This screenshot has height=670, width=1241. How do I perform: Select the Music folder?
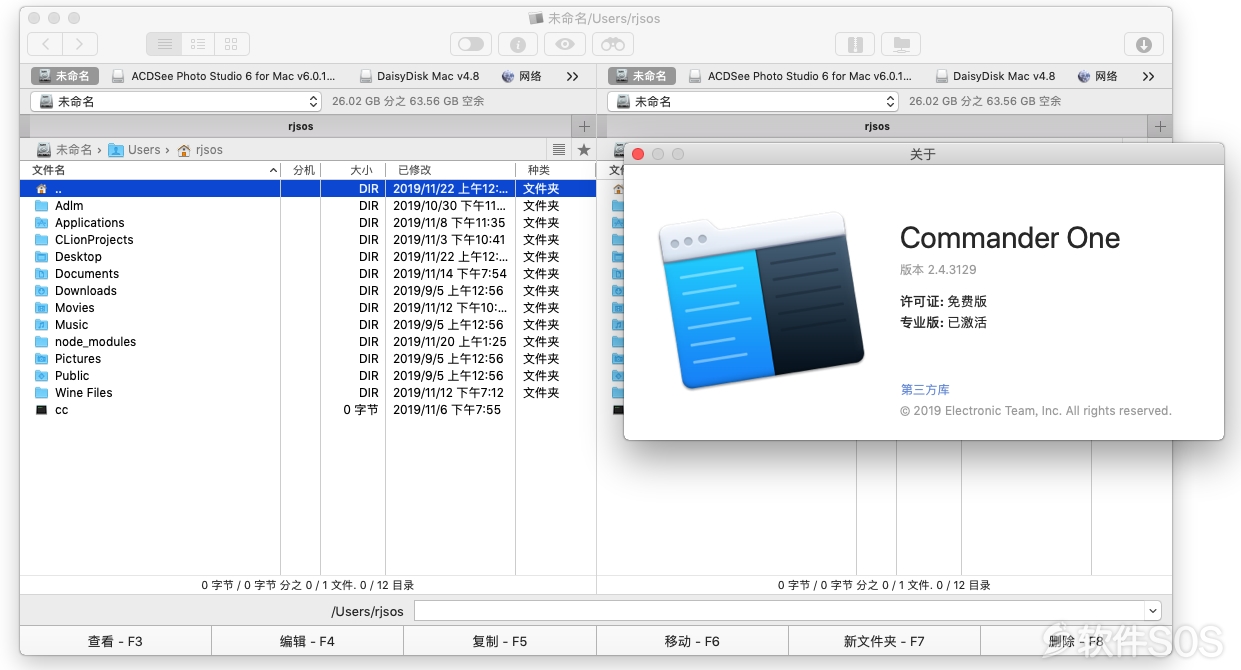coord(308,325)
